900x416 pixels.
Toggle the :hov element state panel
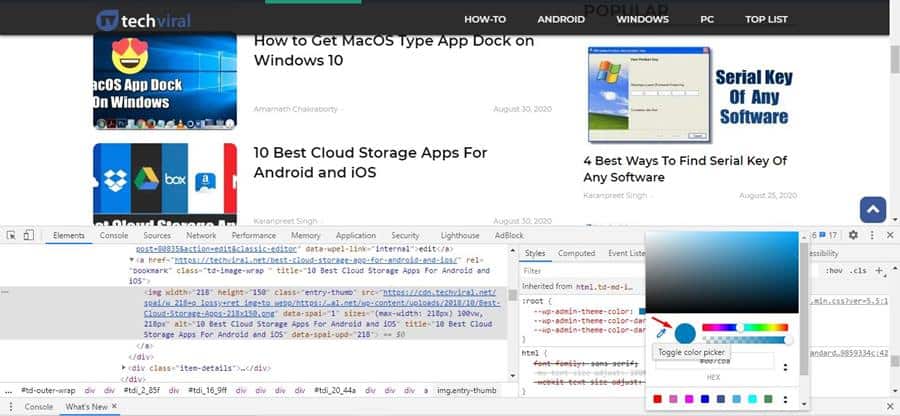click(833, 270)
